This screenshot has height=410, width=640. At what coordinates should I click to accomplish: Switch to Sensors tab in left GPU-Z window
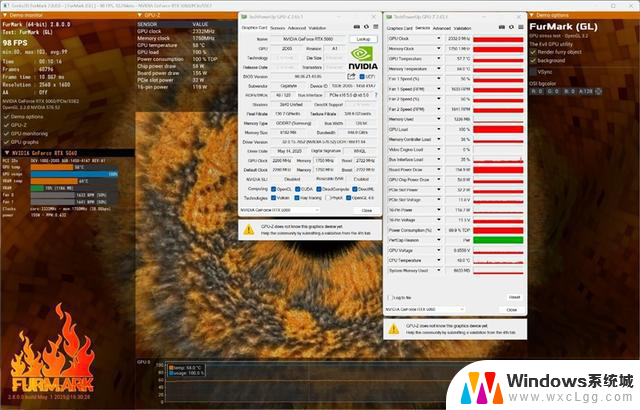[278, 28]
